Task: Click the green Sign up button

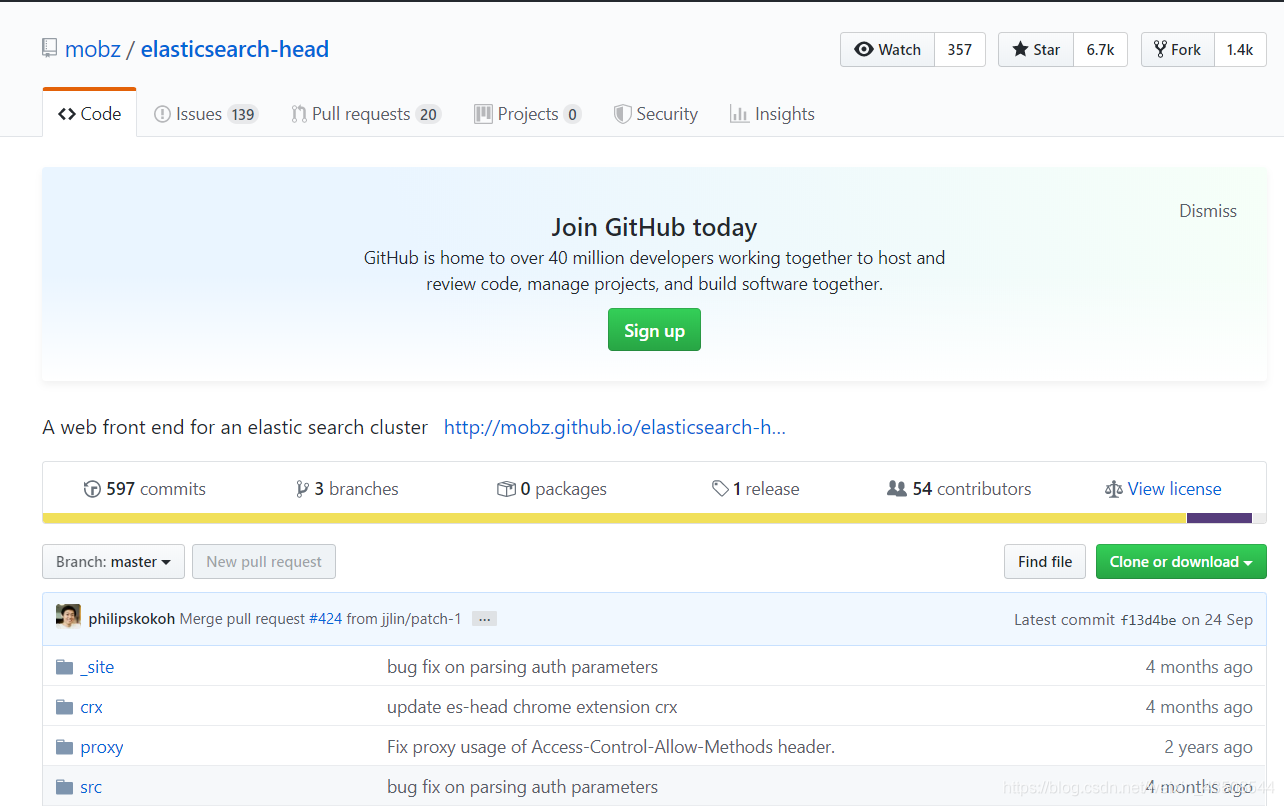Action: click(654, 330)
